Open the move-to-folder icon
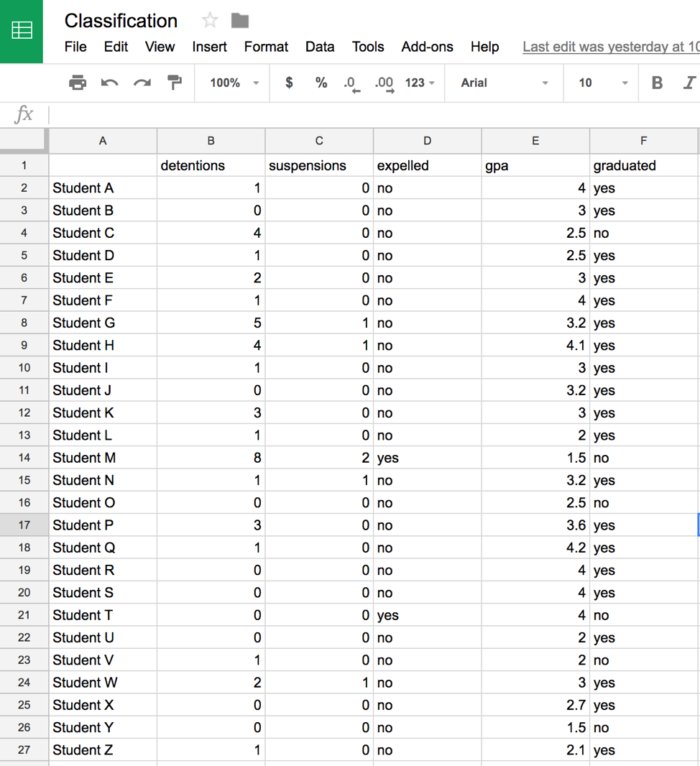700x766 pixels. [x=240, y=21]
